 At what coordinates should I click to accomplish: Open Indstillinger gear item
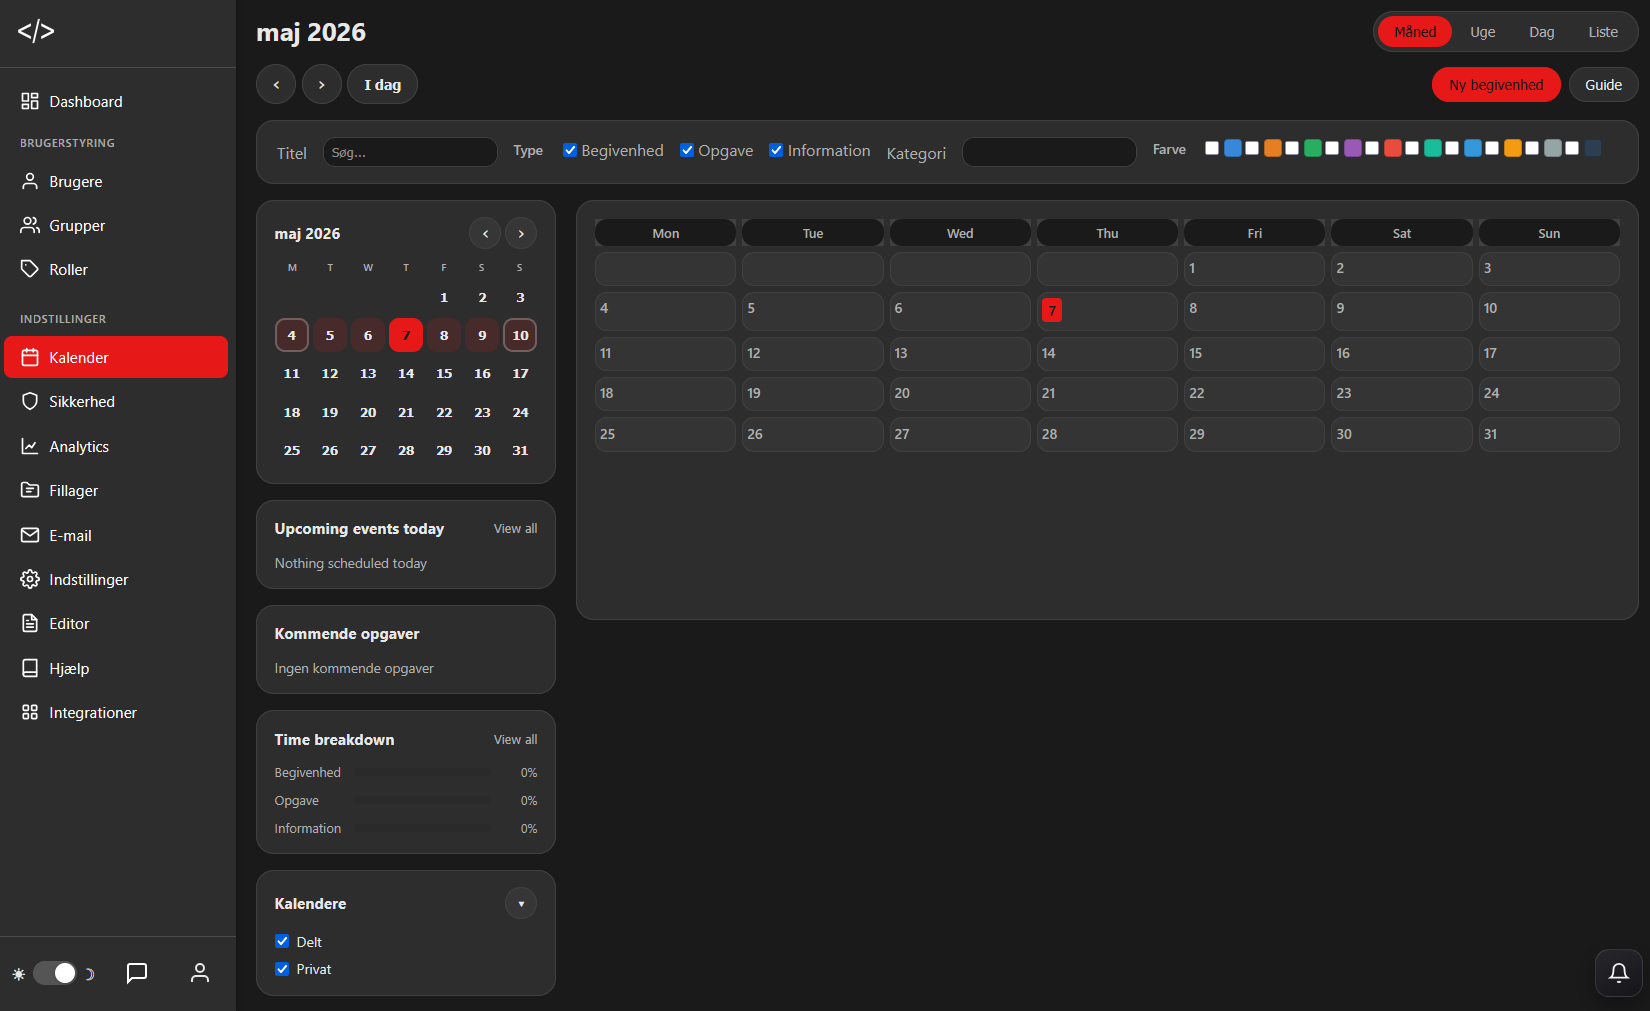[x=118, y=579]
